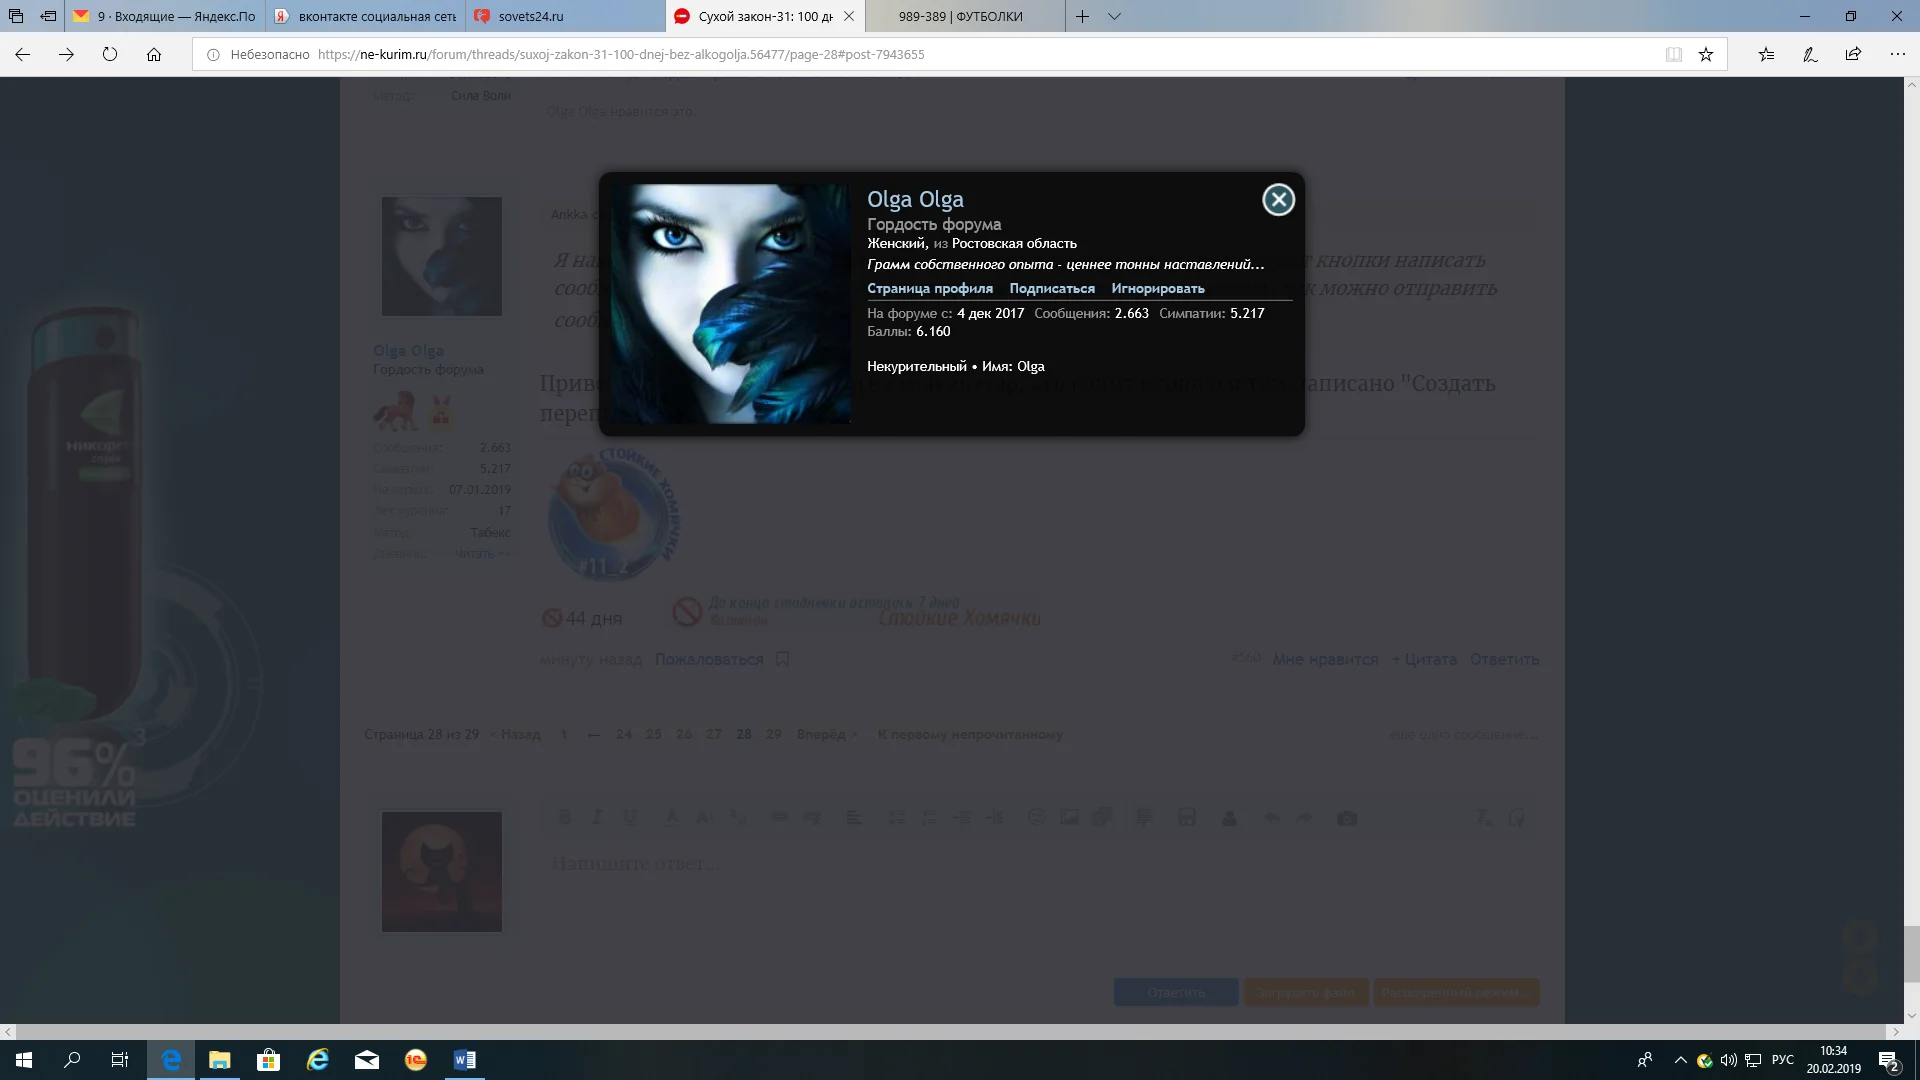The height and width of the screenshot is (1080, 1920).
Task: Open Страница профиля link in popup
Action: pos(929,288)
